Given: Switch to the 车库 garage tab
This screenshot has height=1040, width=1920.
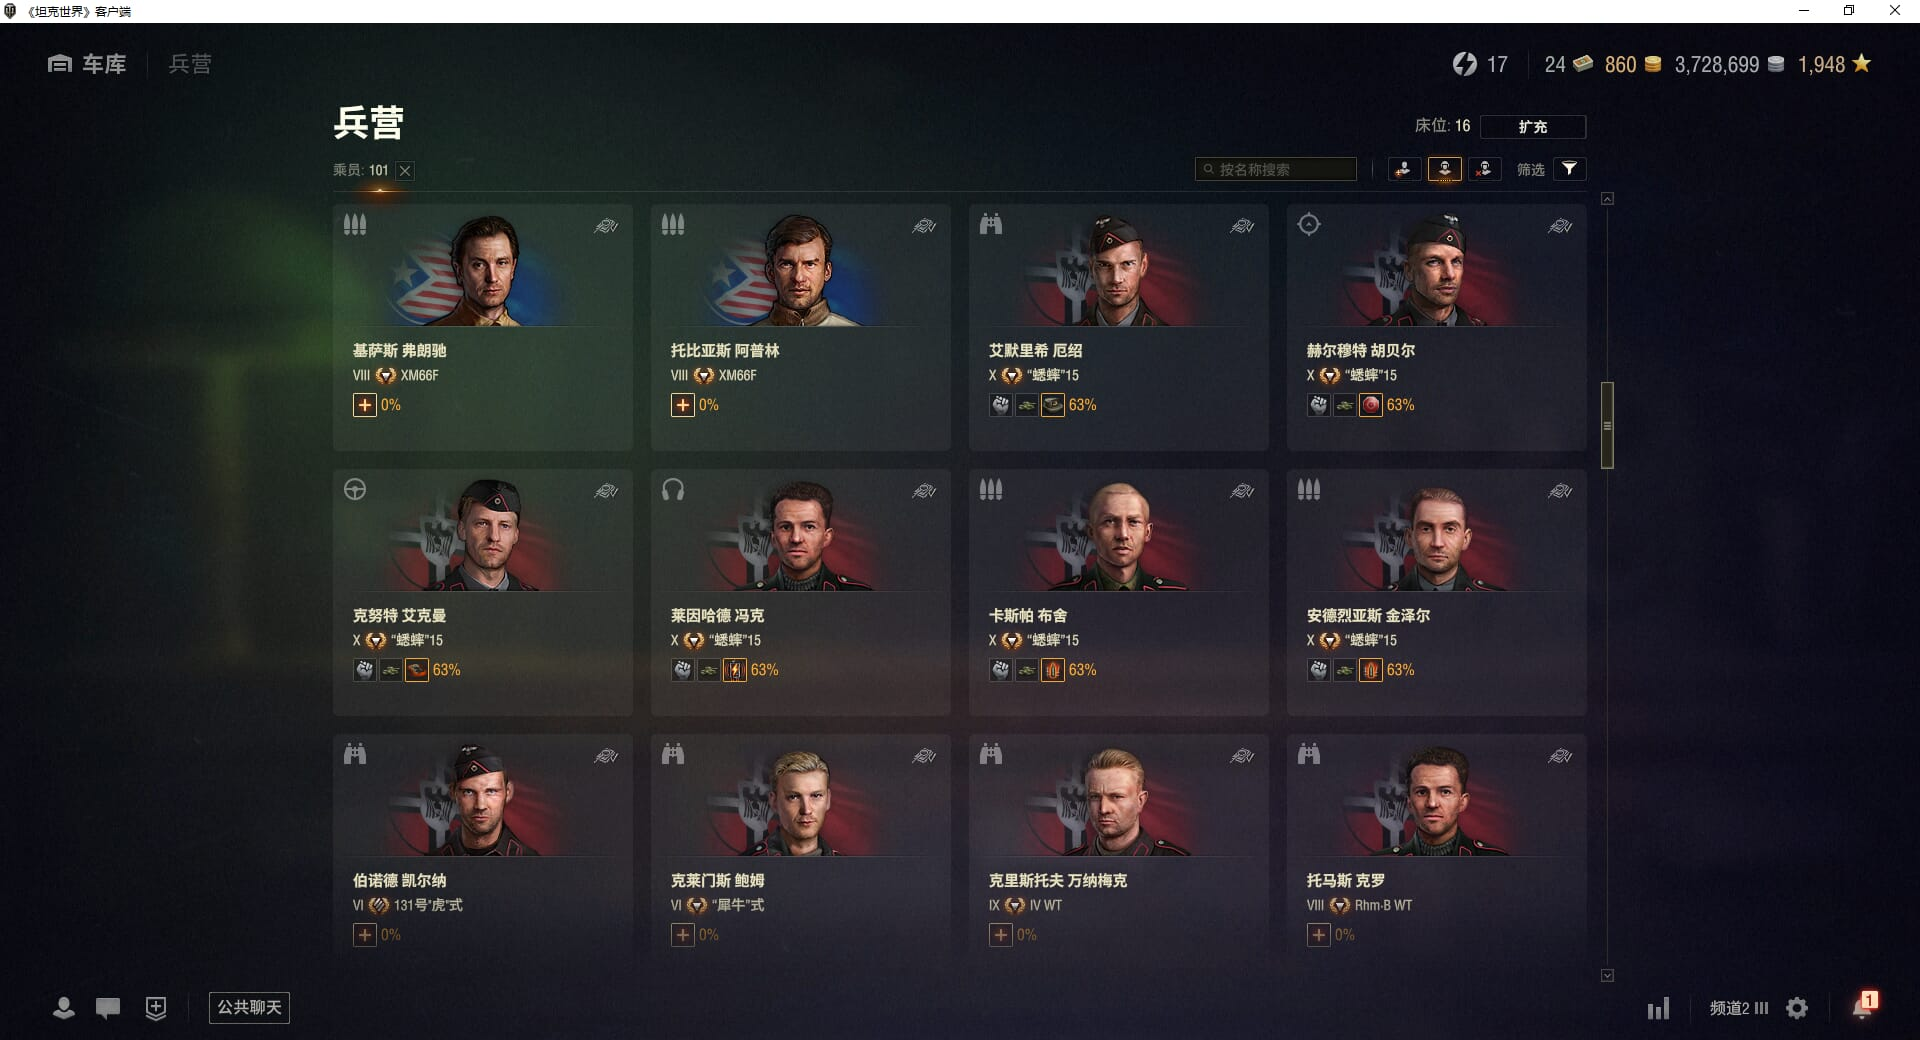Looking at the screenshot, I should click(x=87, y=64).
